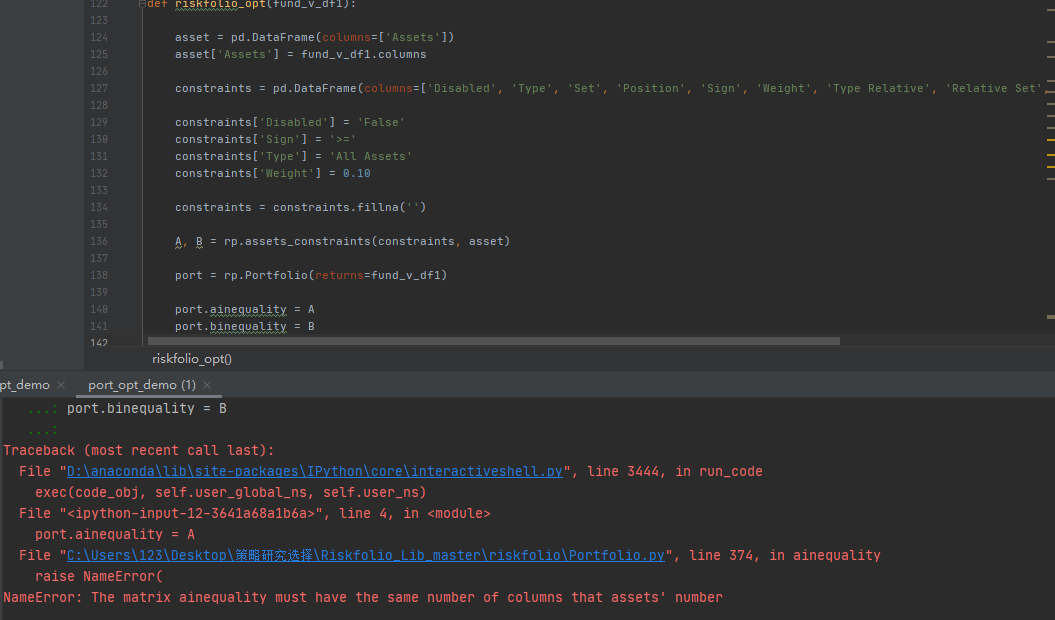
Task: Click the constraints.fillna('') line
Action: [x=300, y=207]
